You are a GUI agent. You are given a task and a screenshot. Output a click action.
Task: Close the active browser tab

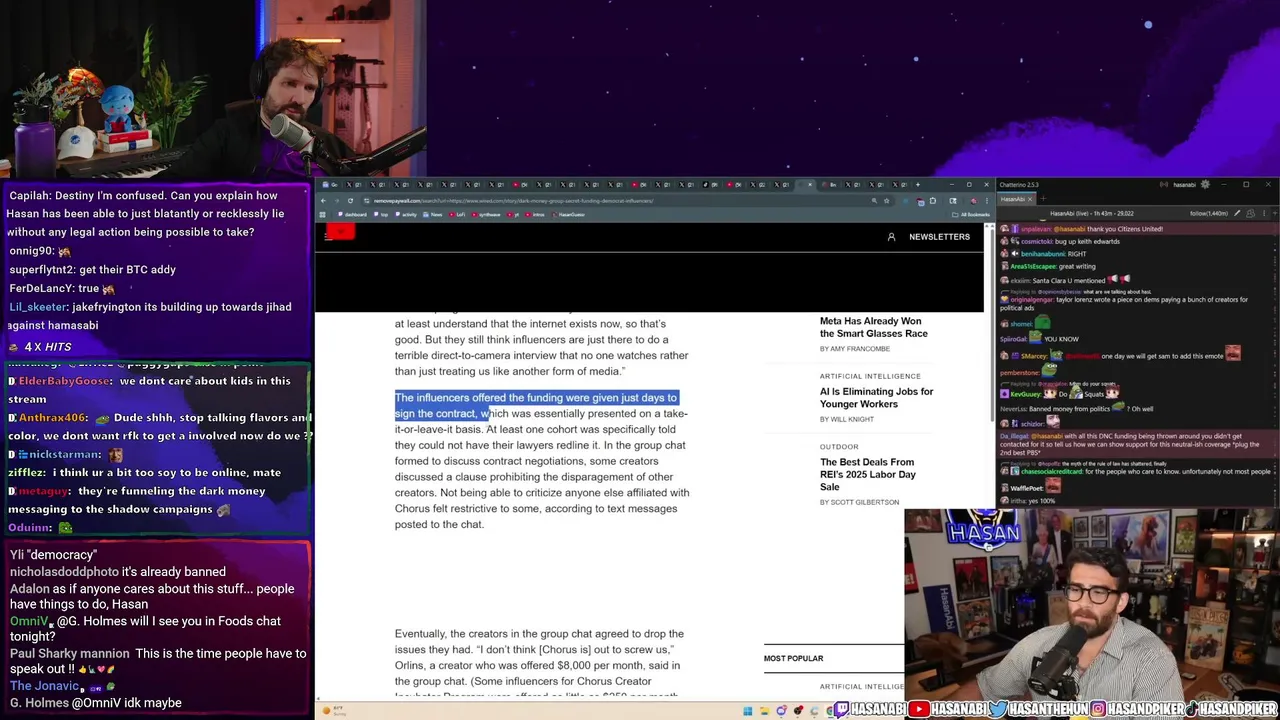click(810, 185)
